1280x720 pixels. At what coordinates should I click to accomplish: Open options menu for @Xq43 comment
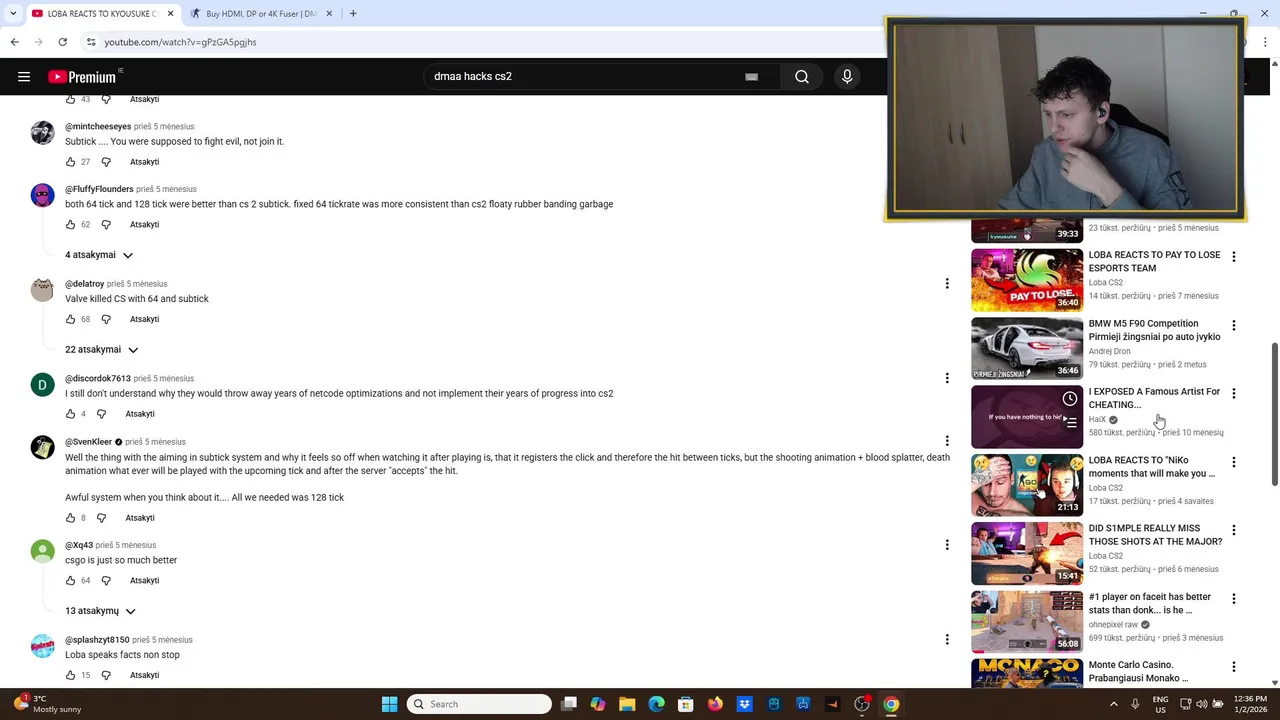tap(947, 545)
